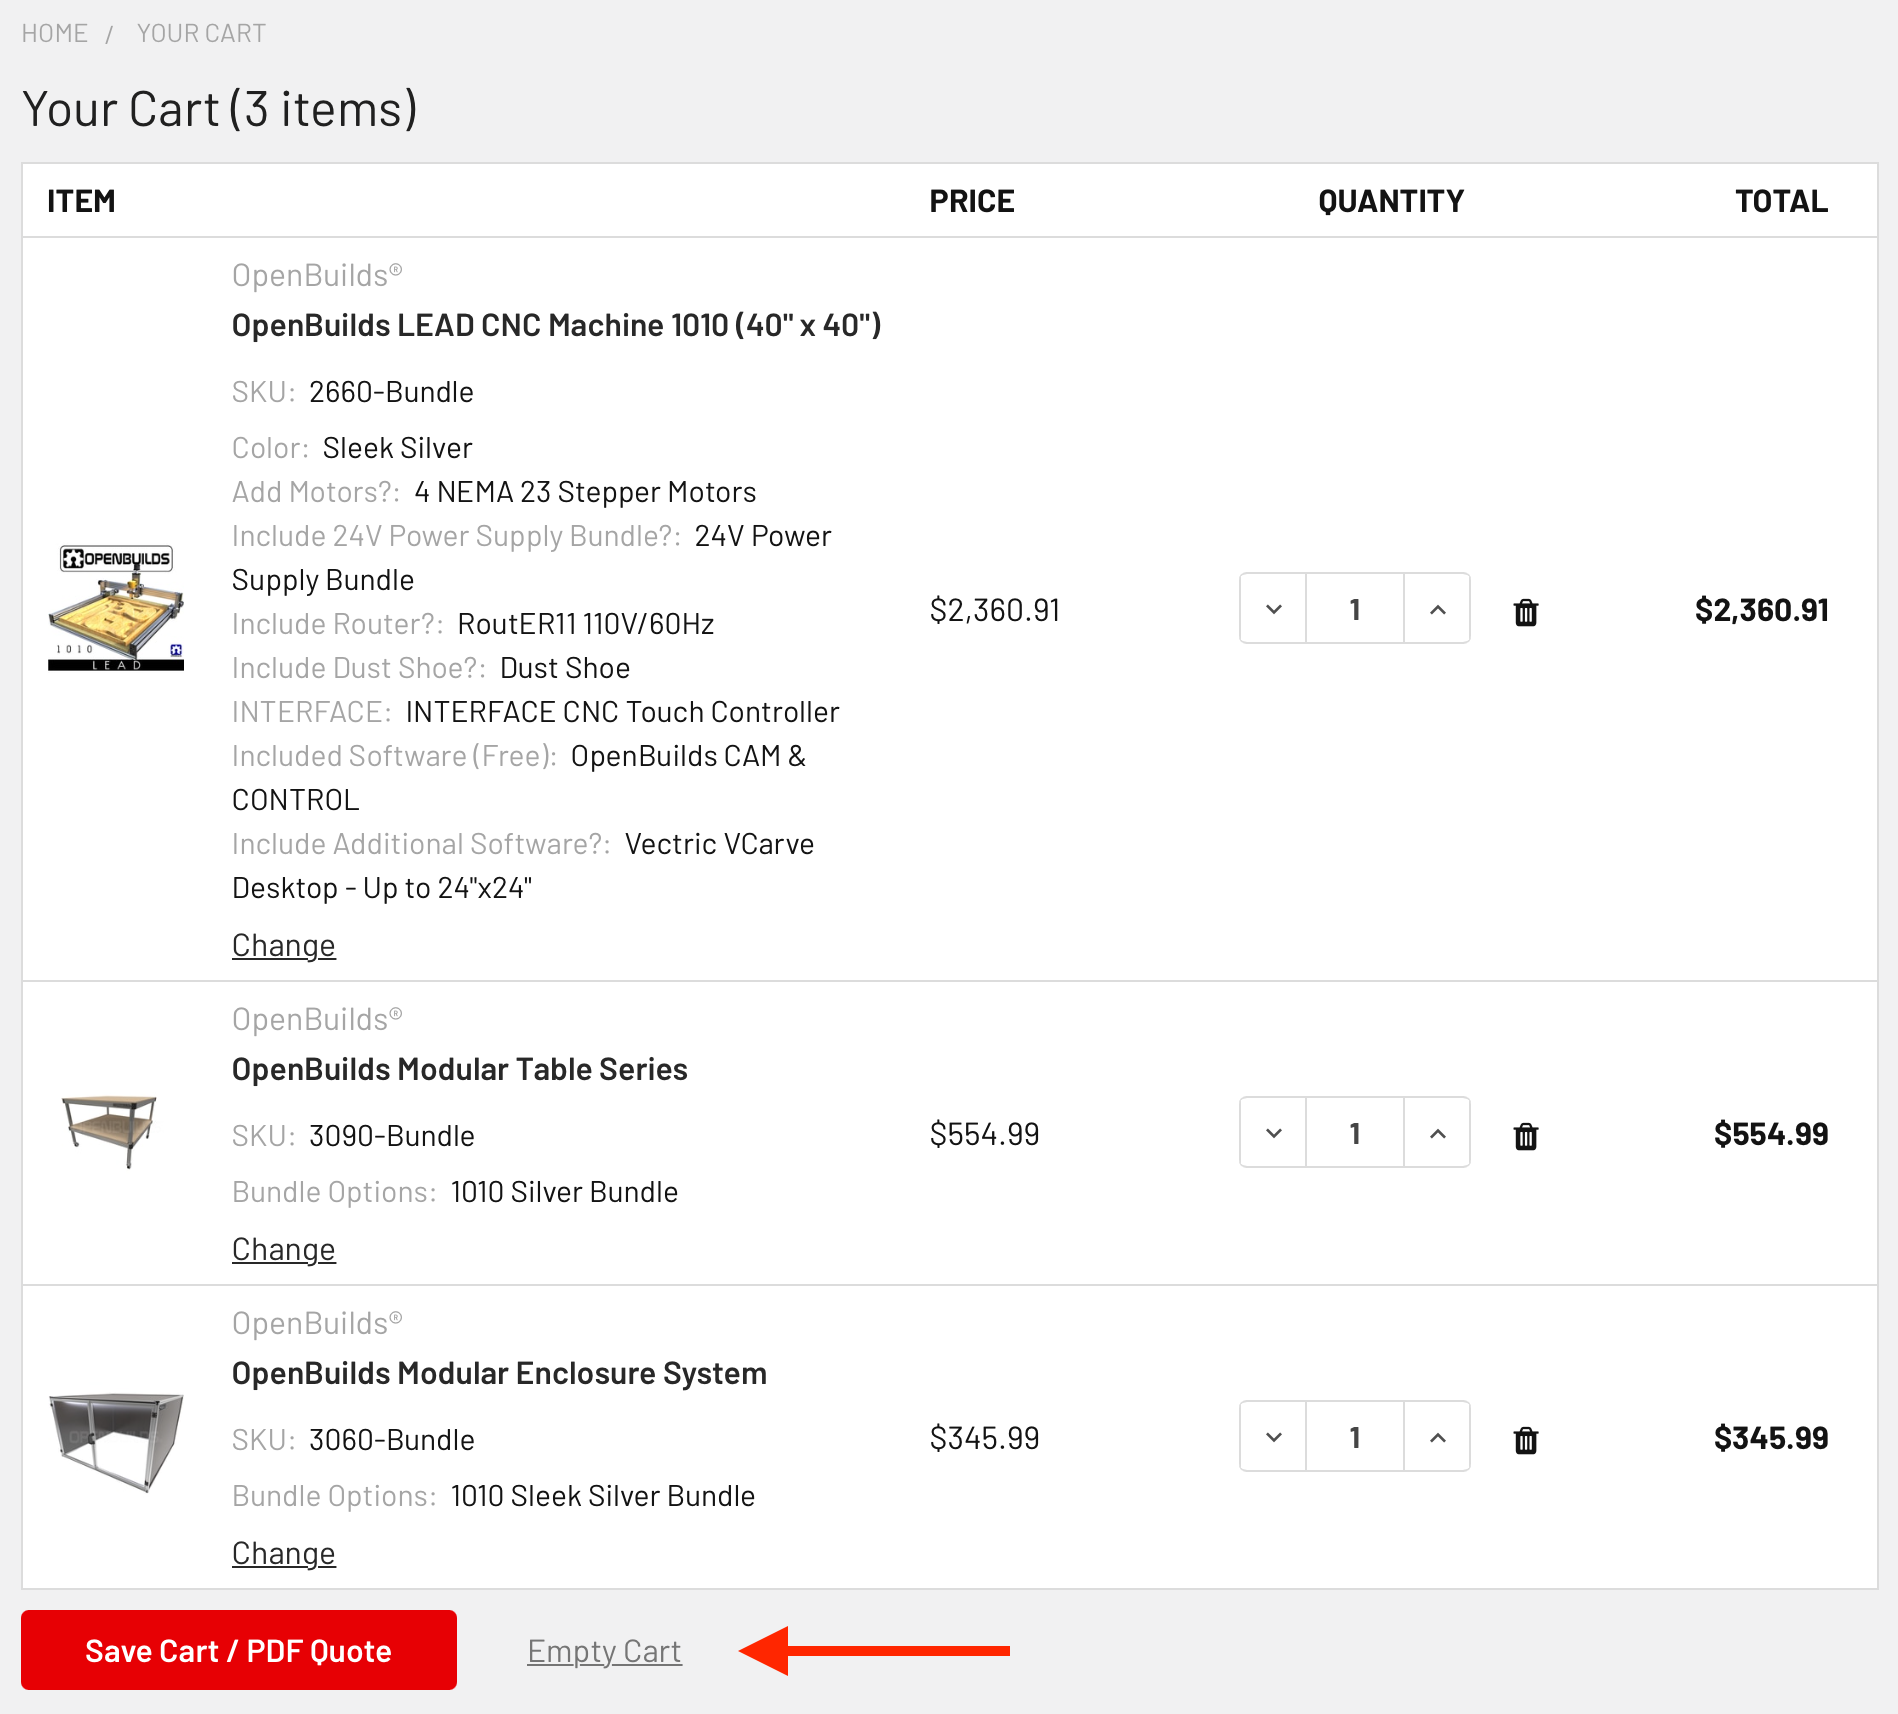Change options for Modular Table Series

tap(284, 1249)
